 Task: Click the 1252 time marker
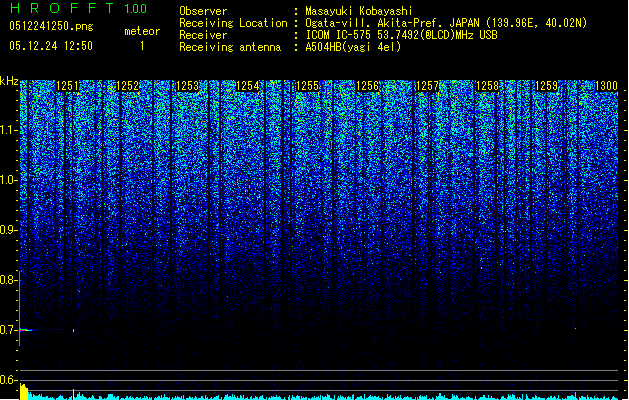128,86
